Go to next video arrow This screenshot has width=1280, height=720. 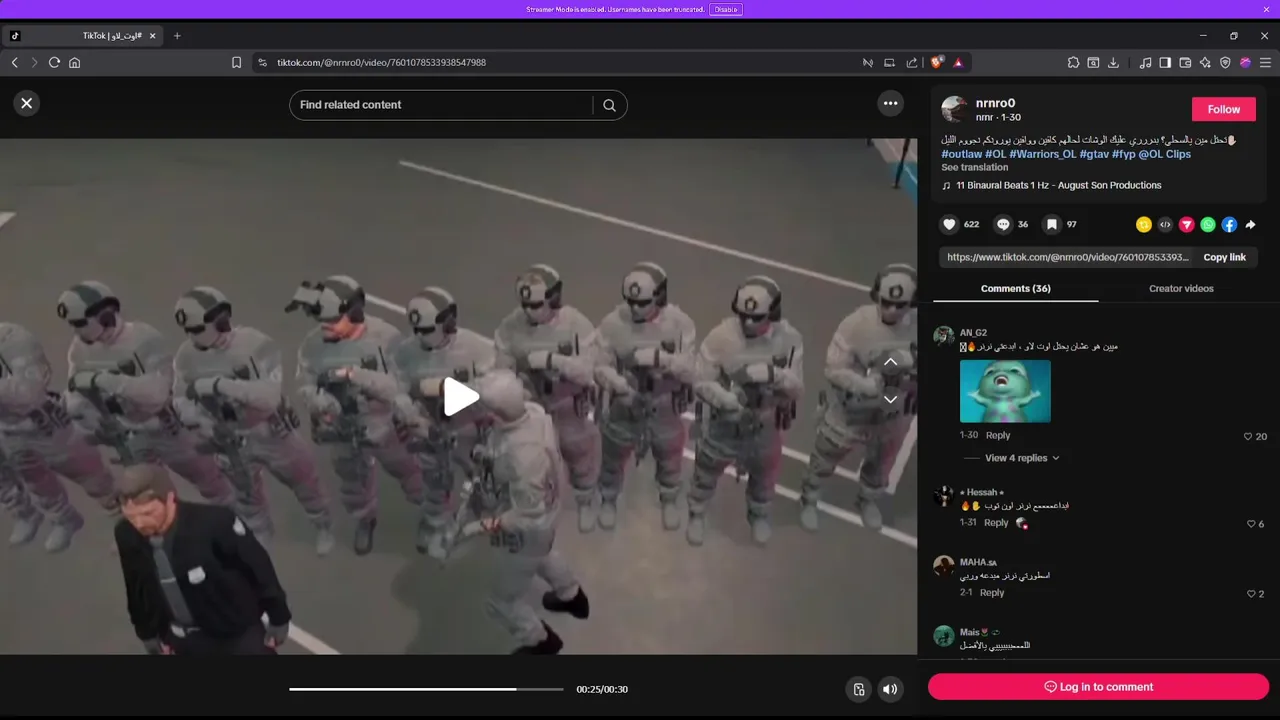coord(890,399)
